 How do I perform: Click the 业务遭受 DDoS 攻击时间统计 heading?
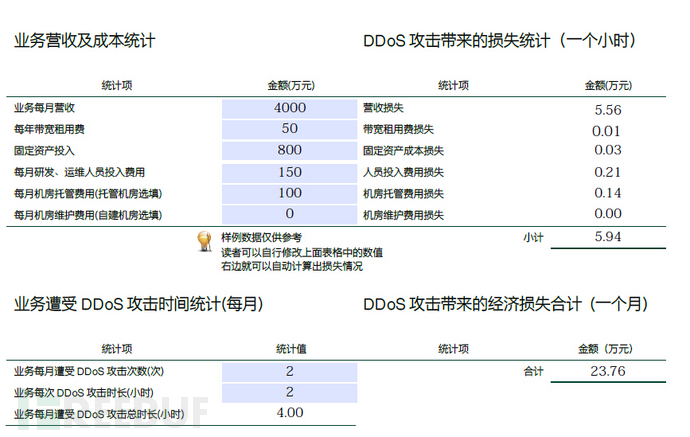point(139,304)
